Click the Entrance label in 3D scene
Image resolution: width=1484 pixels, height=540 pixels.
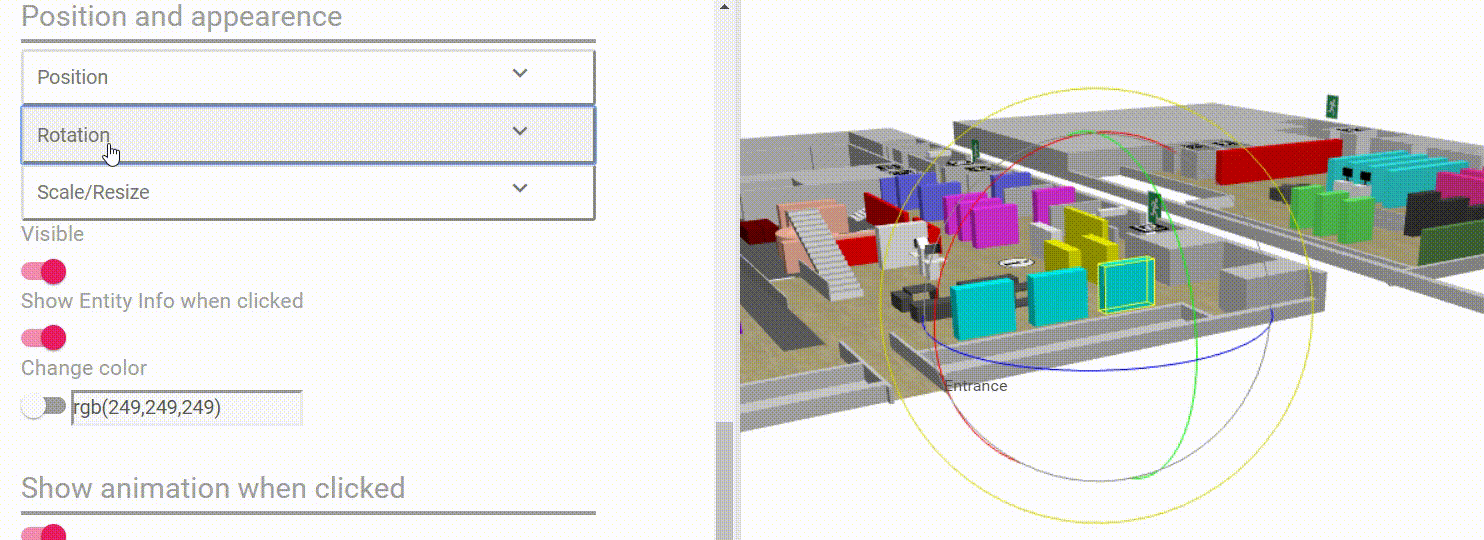coord(976,386)
